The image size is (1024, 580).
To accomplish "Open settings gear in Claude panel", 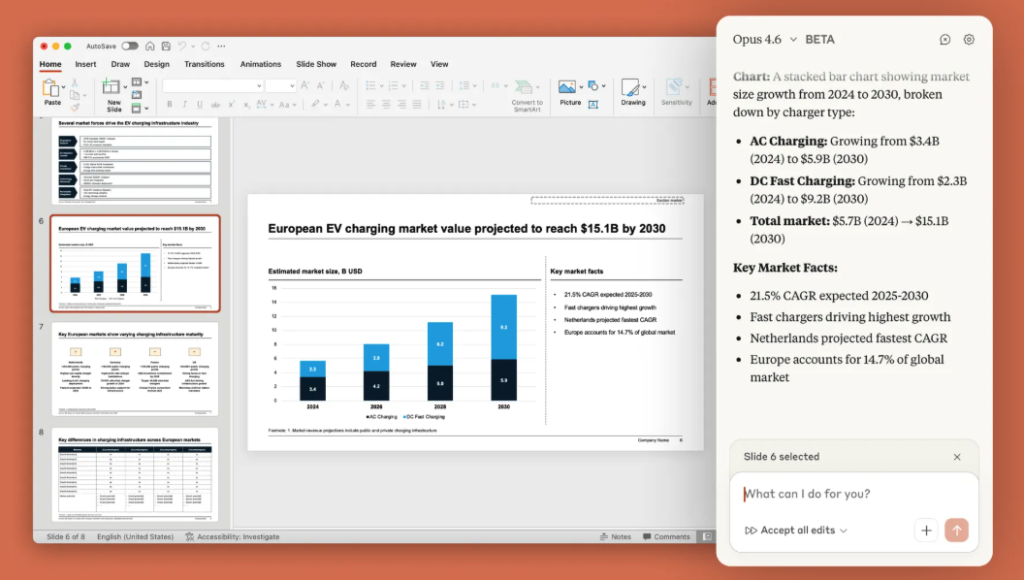I will click(969, 40).
